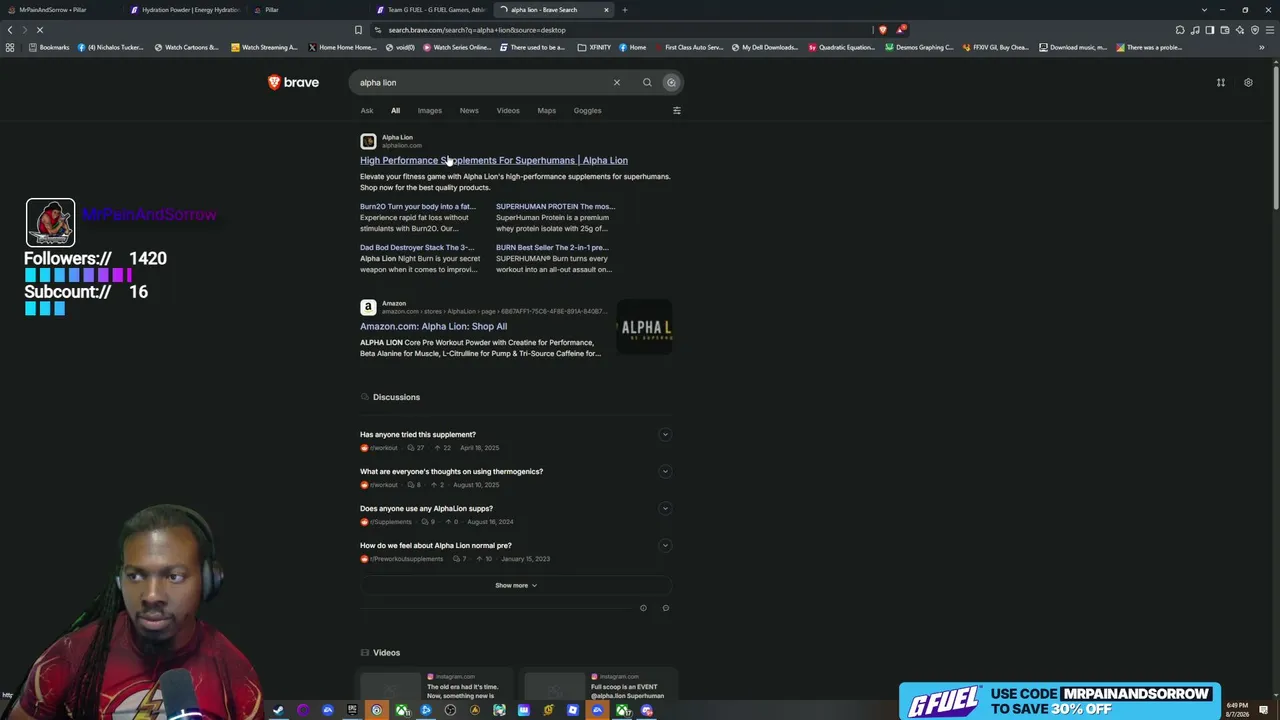Click the magnifying glass search icon
This screenshot has width=1280, height=720.
pos(647,82)
